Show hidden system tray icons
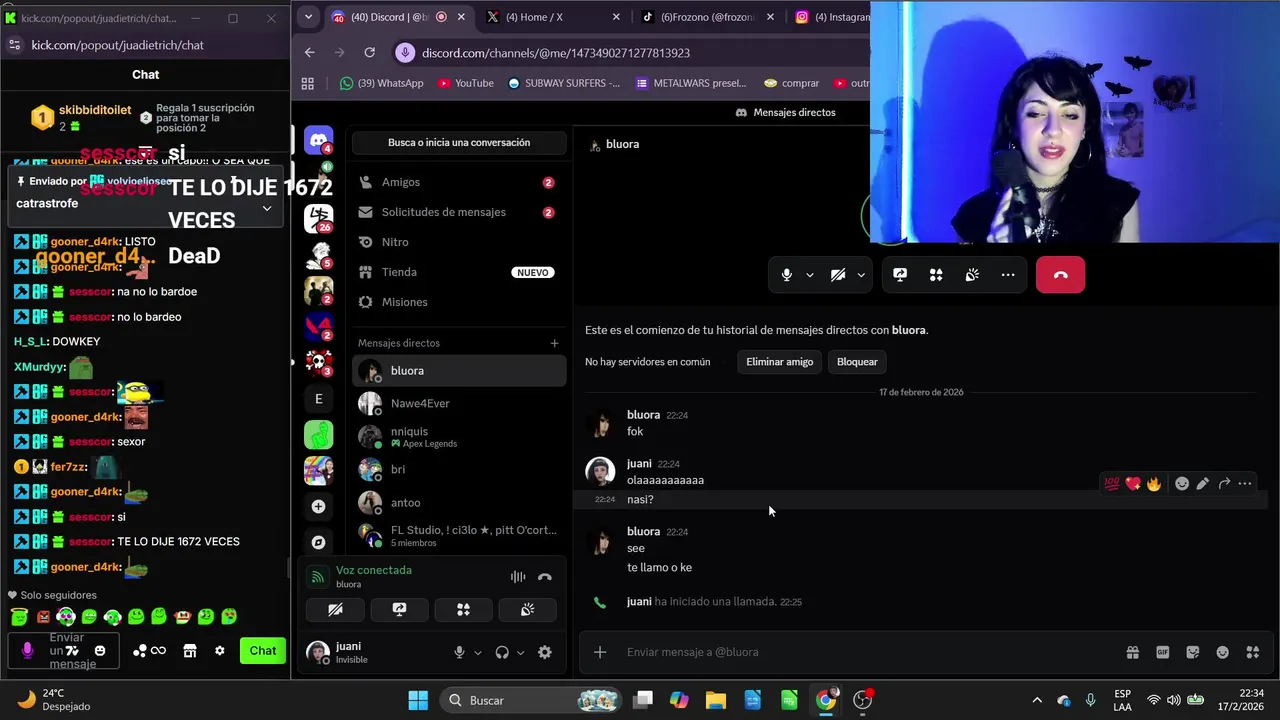Viewport: 1280px width, 720px height. (1037, 700)
